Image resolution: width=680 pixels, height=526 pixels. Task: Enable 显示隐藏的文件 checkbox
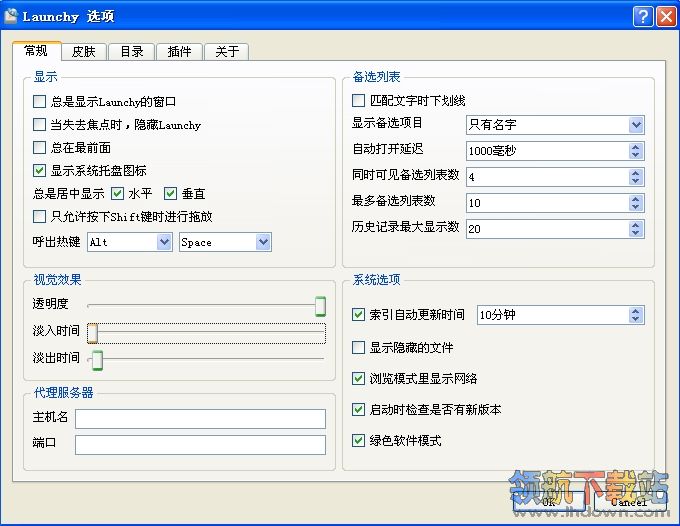358,347
